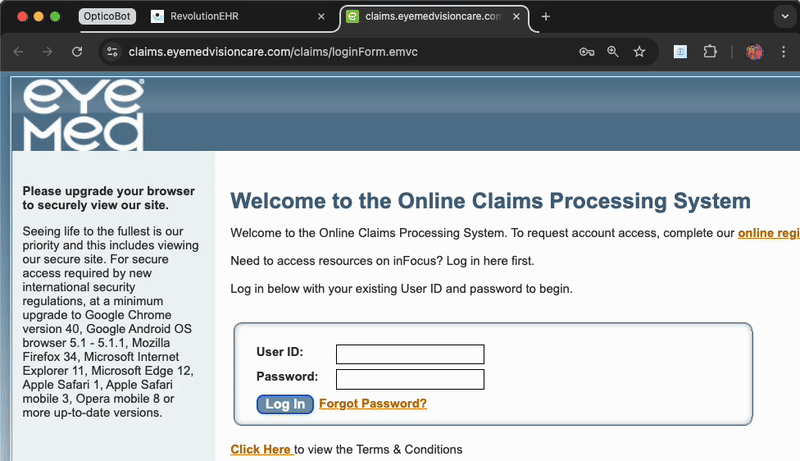This screenshot has width=800, height=461.
Task: Open the saved passwords key icon
Action: click(x=587, y=52)
